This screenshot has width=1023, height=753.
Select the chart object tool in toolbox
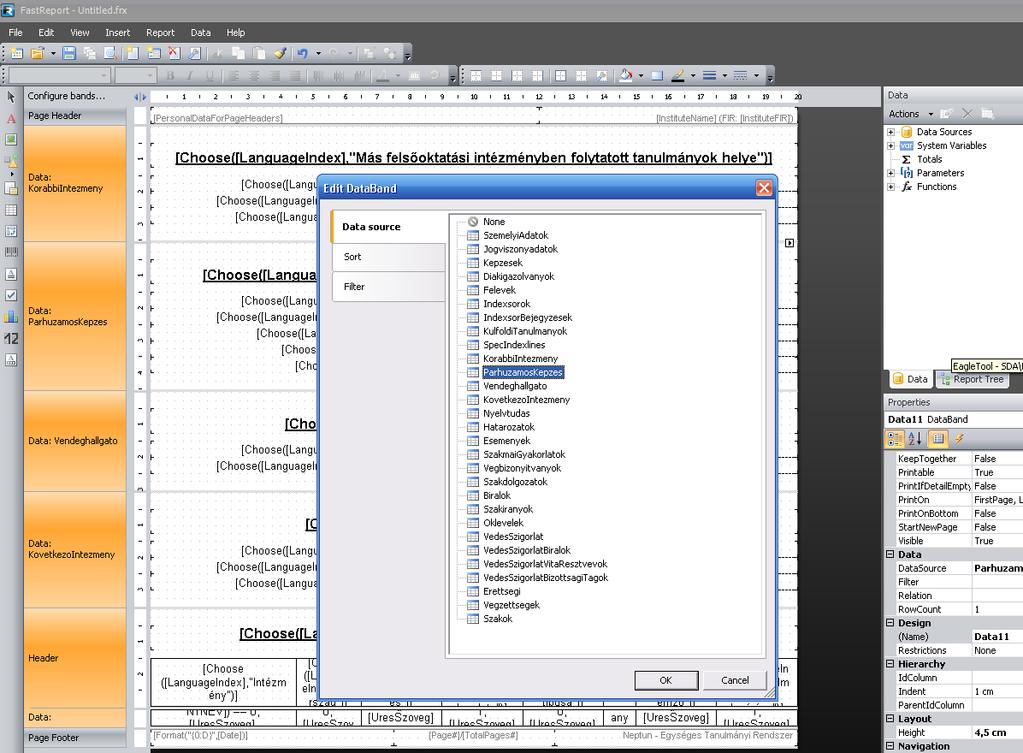pyautogui.click(x=11, y=317)
